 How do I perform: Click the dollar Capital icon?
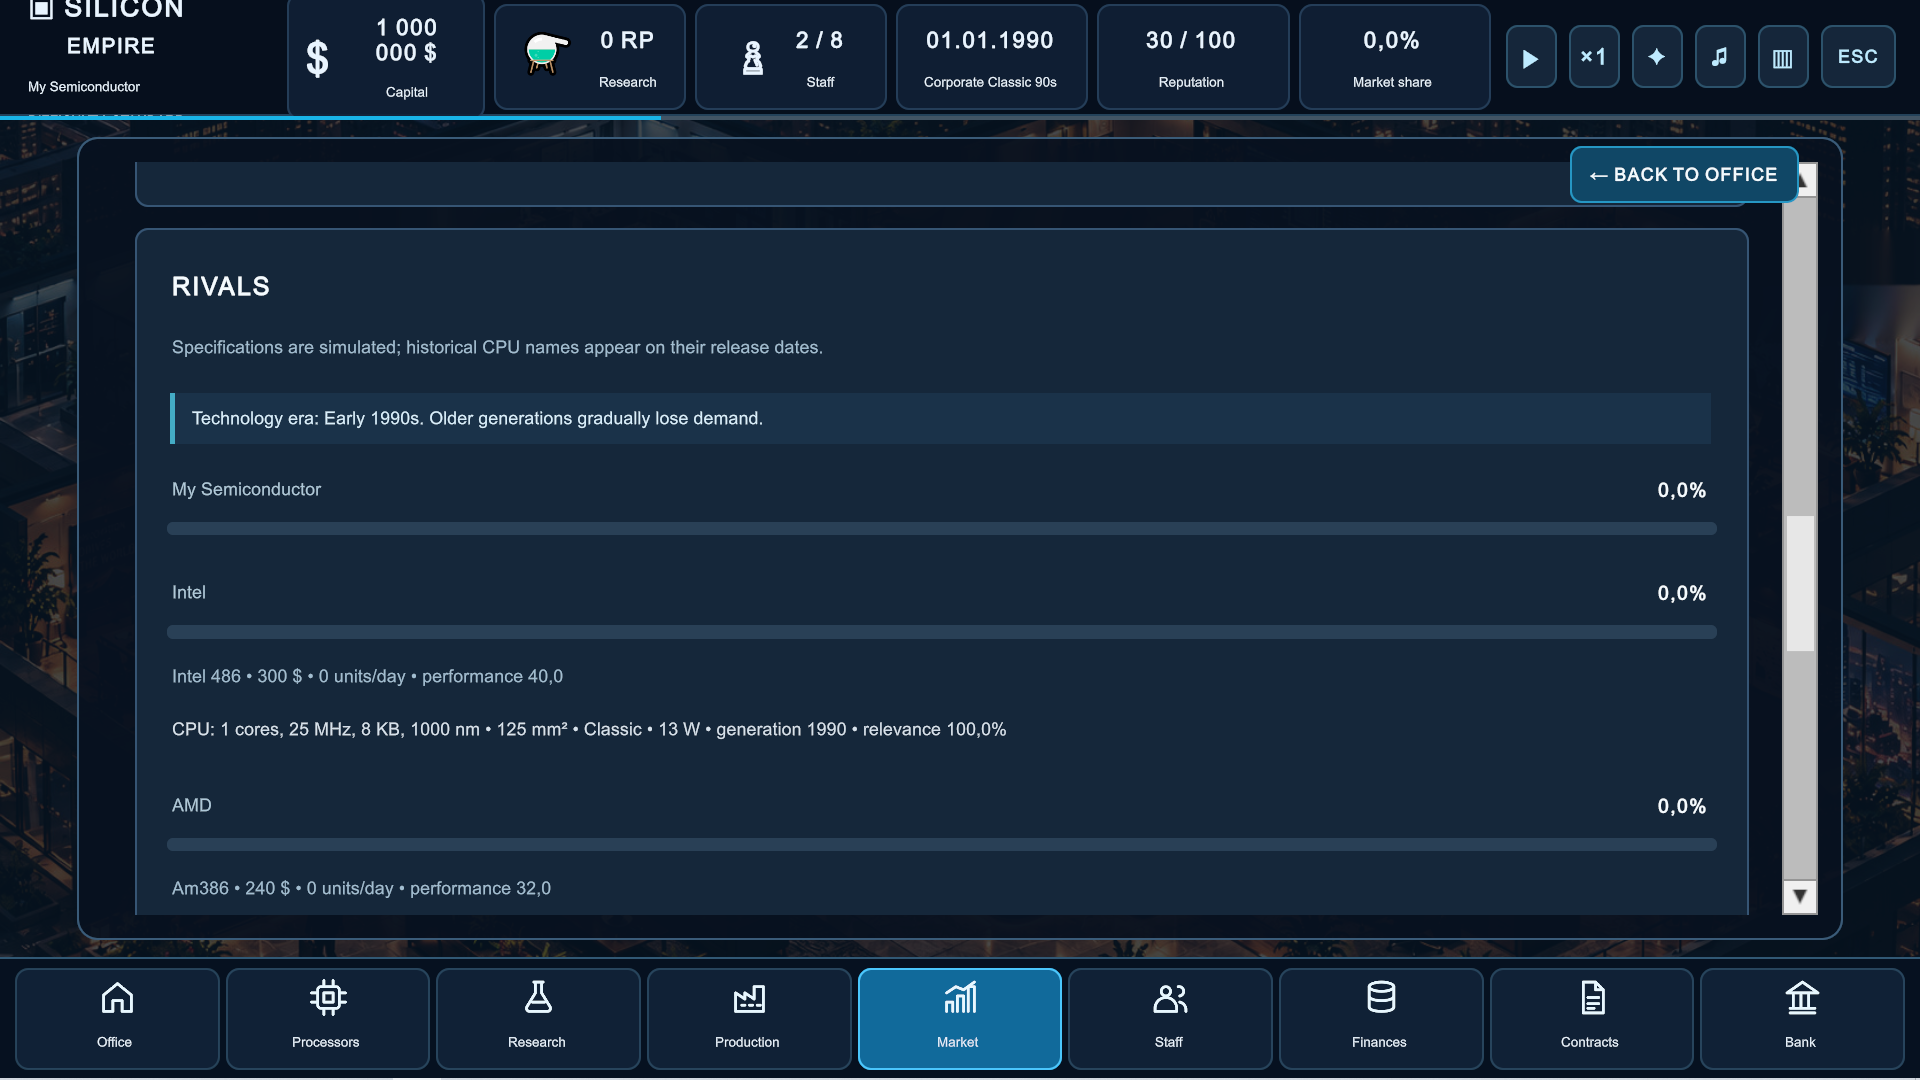point(317,58)
